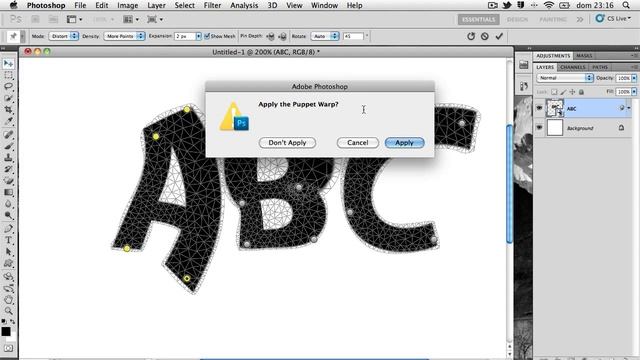Select the 3D Camera Rotate tool

pos(8,288)
